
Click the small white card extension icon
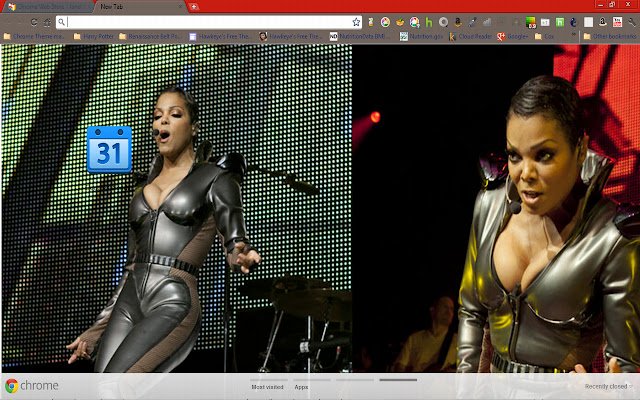click(545, 22)
